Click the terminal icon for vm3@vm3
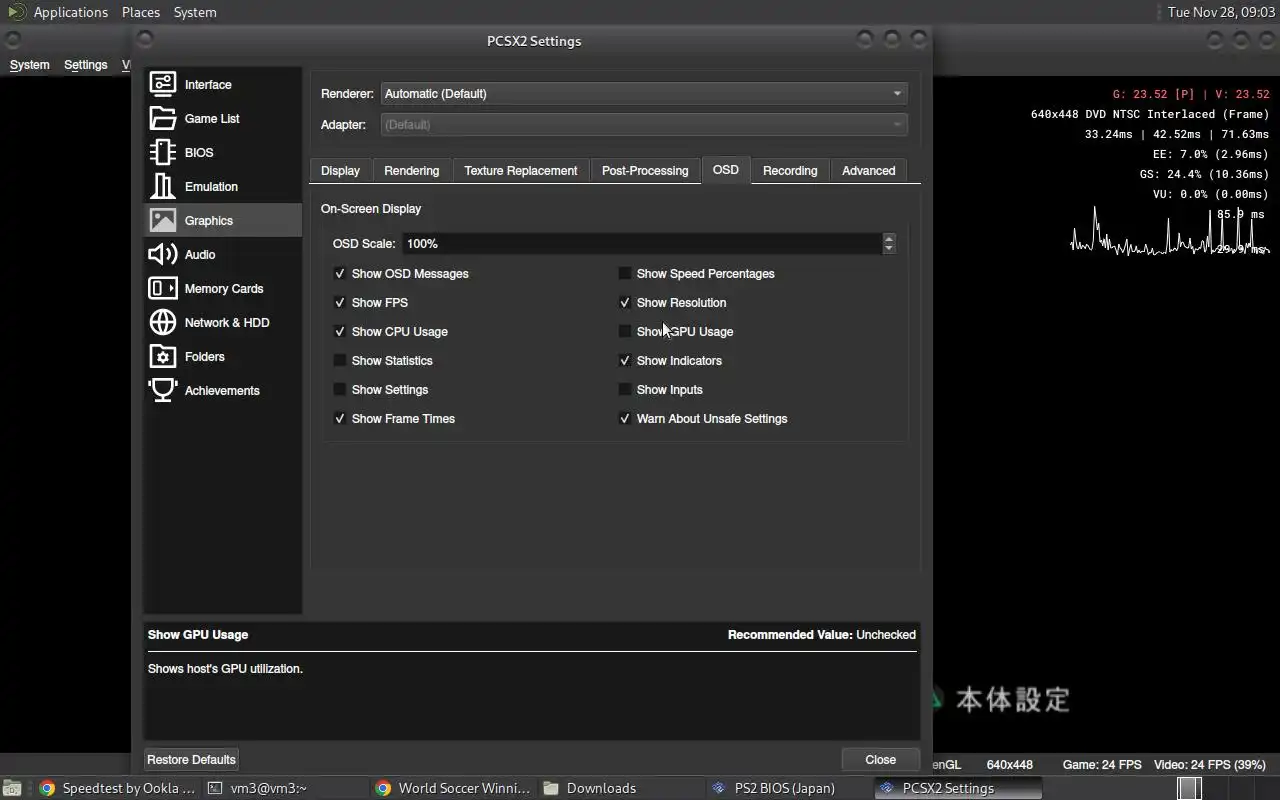 214,788
